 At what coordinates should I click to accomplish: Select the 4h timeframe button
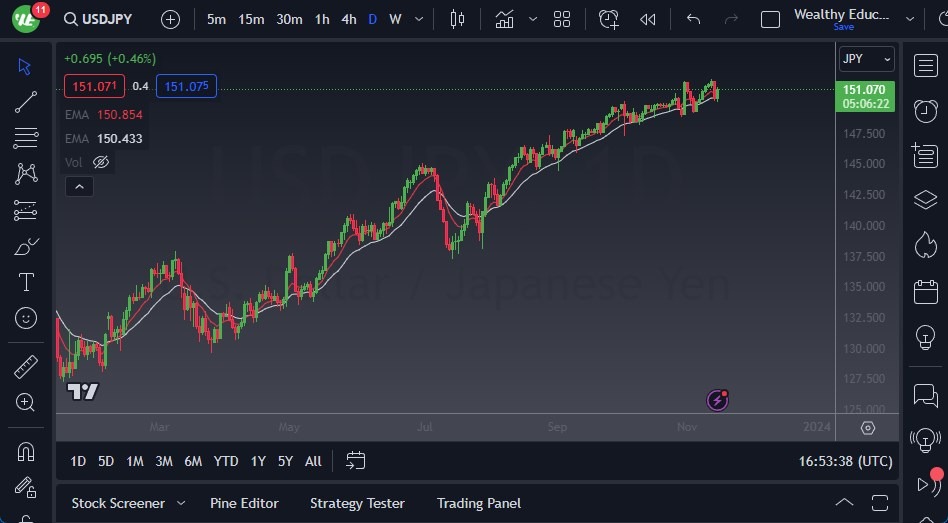[348, 19]
